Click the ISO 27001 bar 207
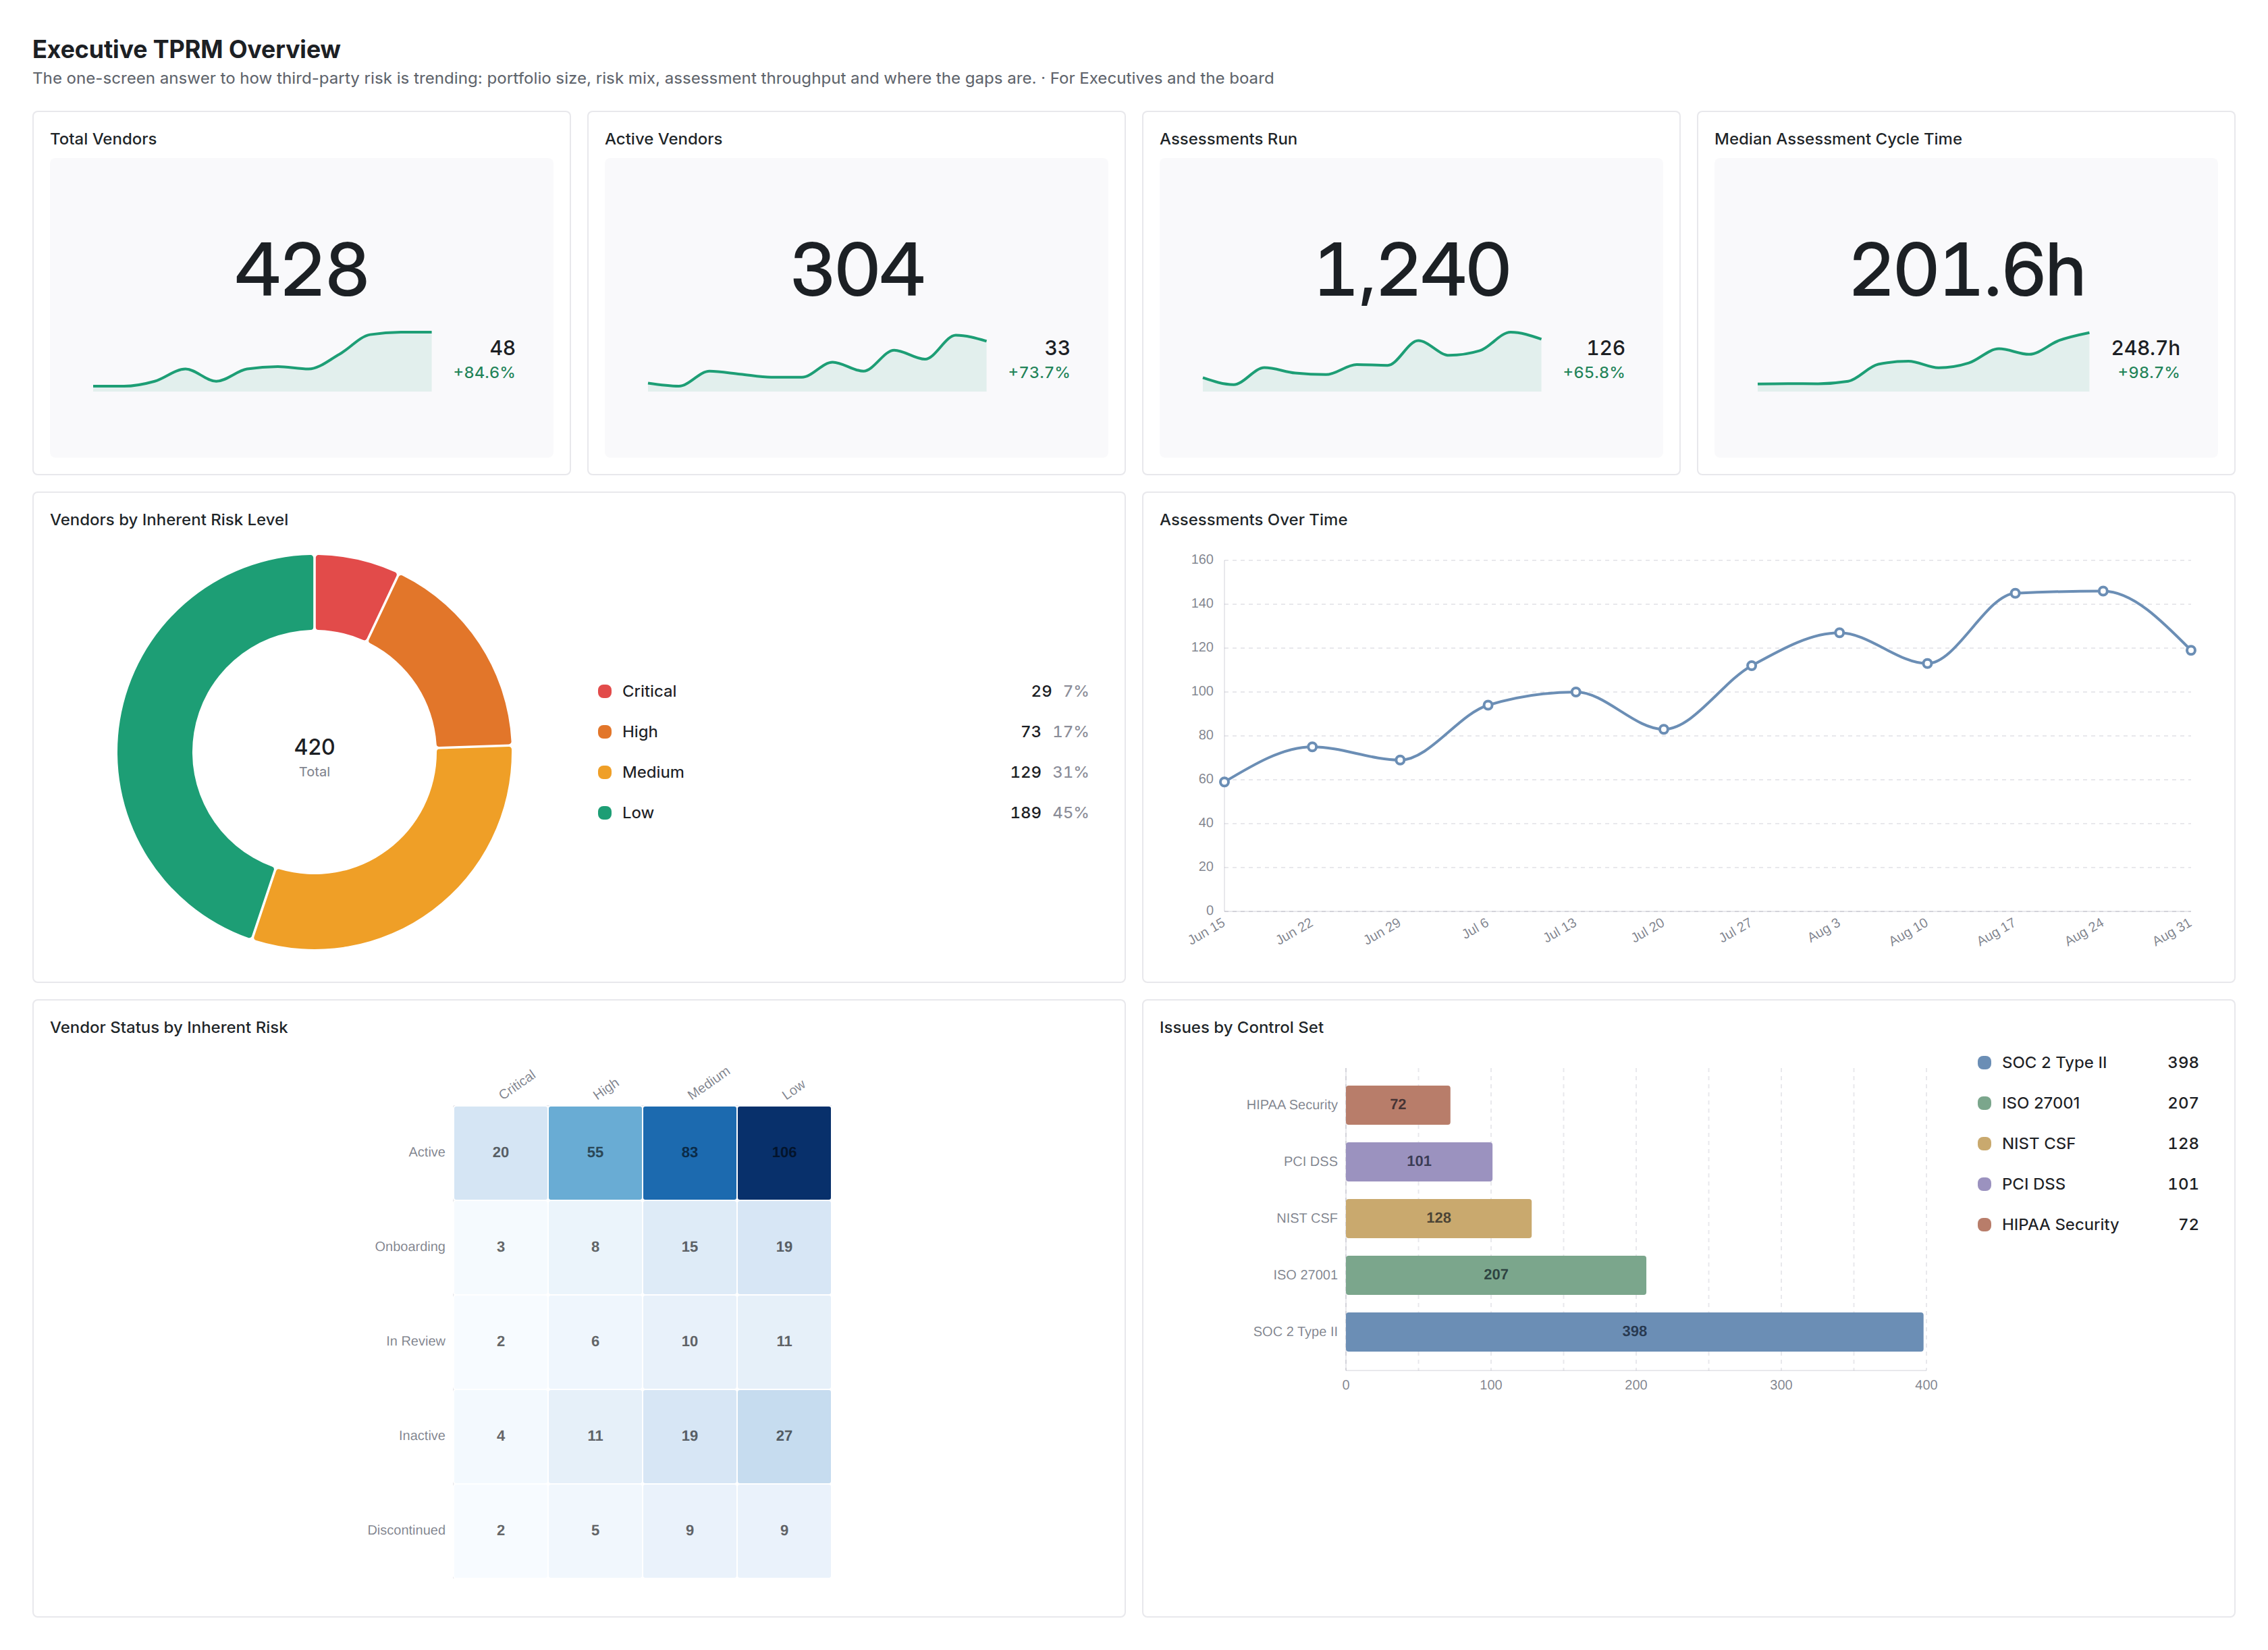This screenshot has height=1650, width=2268. (1495, 1275)
